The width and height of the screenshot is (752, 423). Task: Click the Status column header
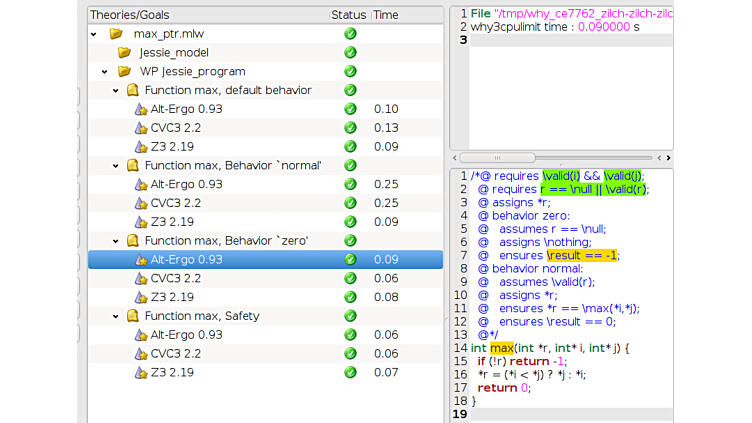349,15
